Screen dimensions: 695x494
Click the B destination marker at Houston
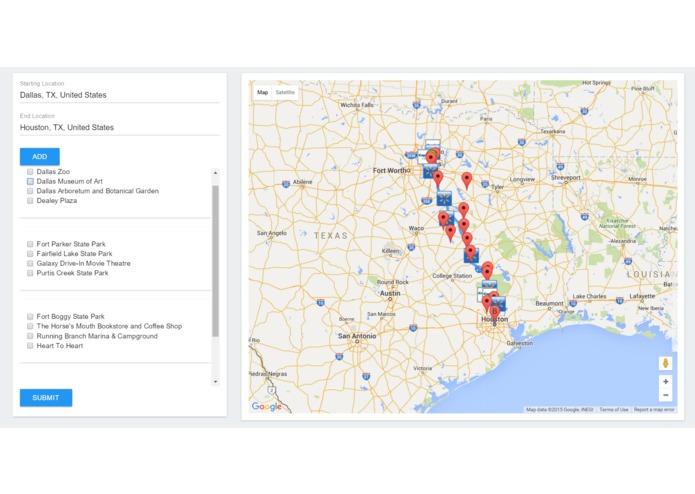(x=495, y=314)
